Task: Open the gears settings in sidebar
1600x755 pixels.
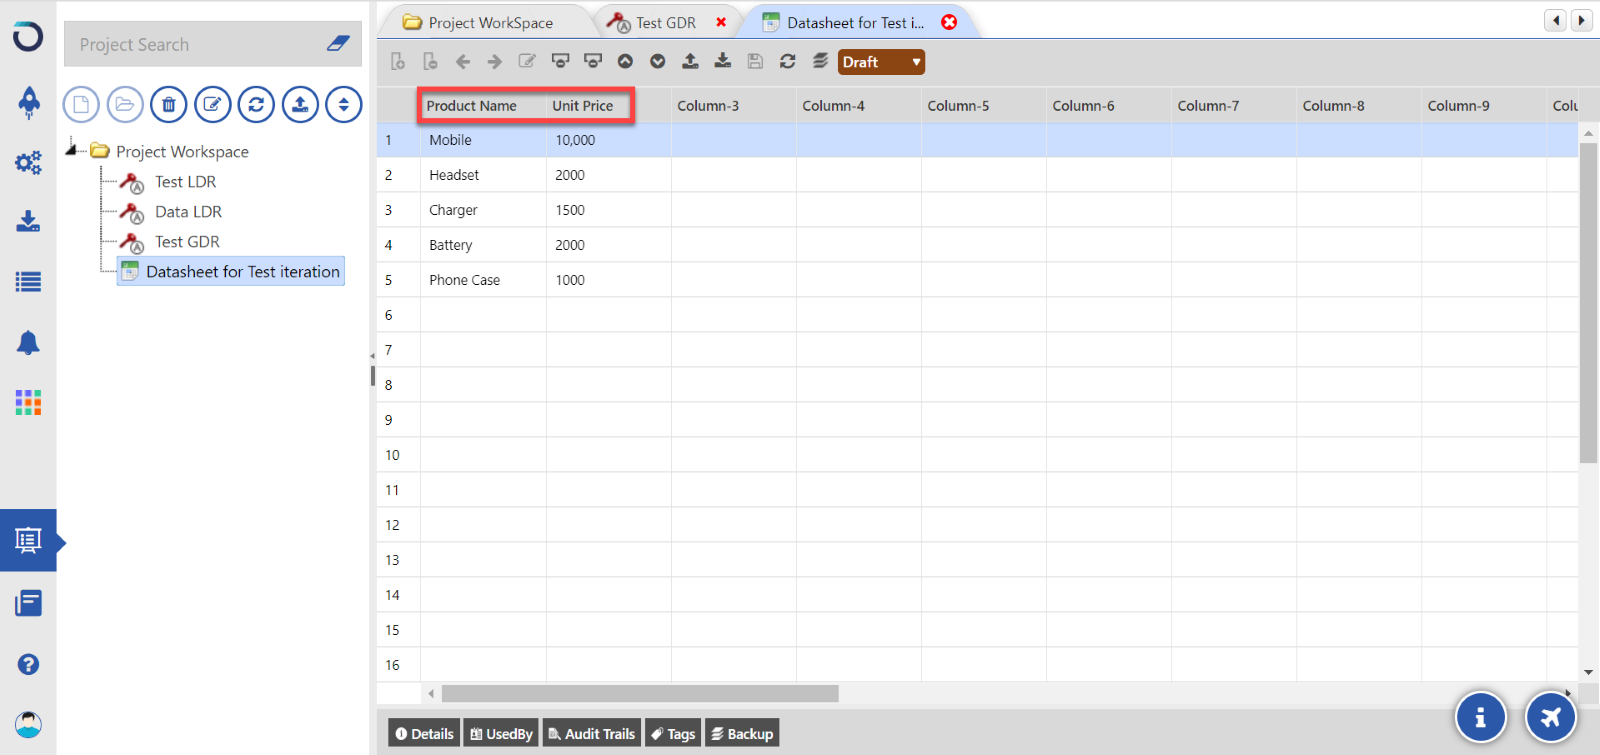Action: pyautogui.click(x=28, y=162)
